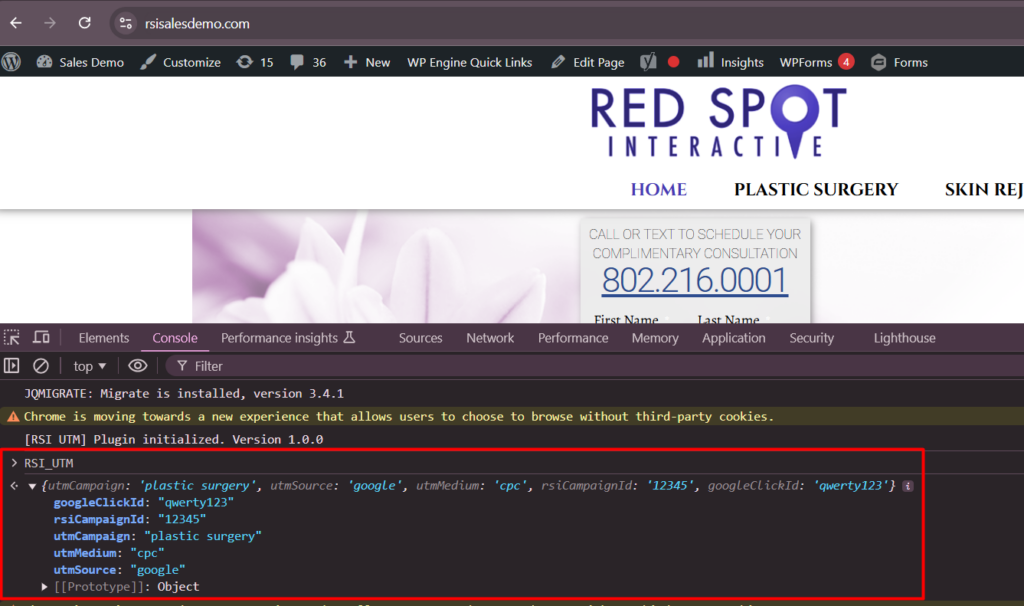This screenshot has height=606, width=1024.
Task: Open the Lighthouse tab
Action: pyautogui.click(x=904, y=338)
